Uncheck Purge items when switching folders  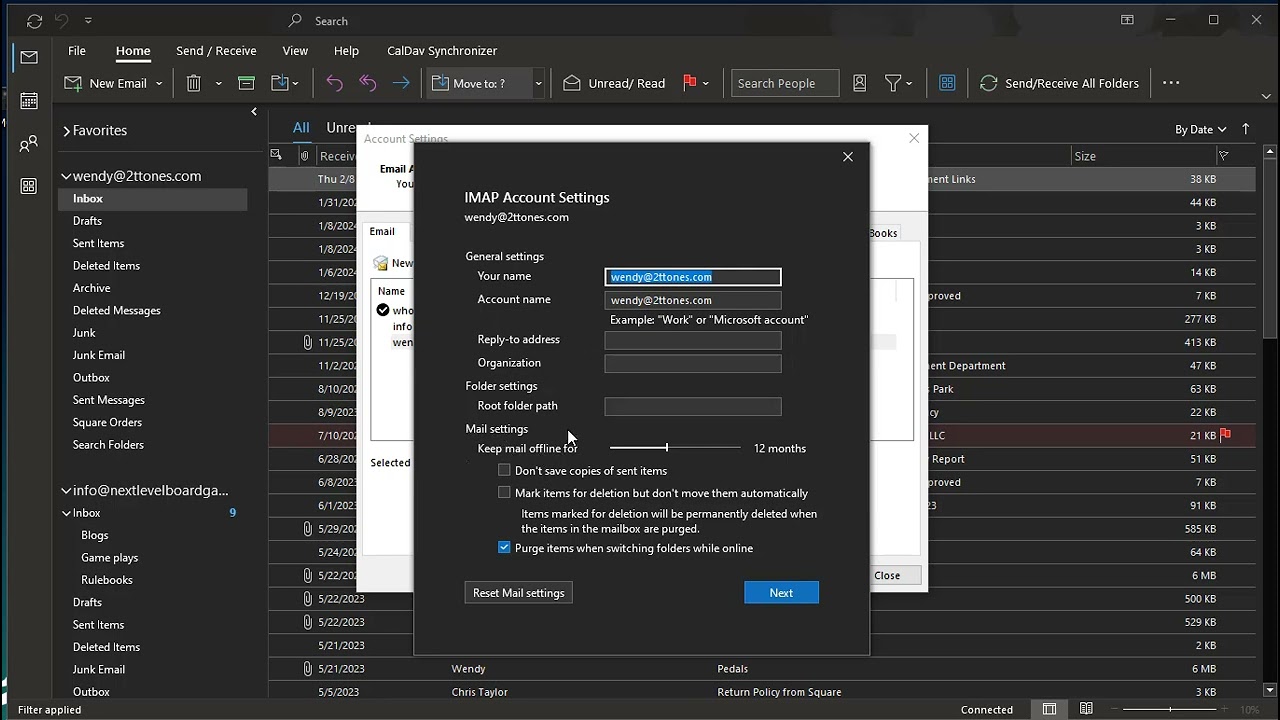(504, 547)
